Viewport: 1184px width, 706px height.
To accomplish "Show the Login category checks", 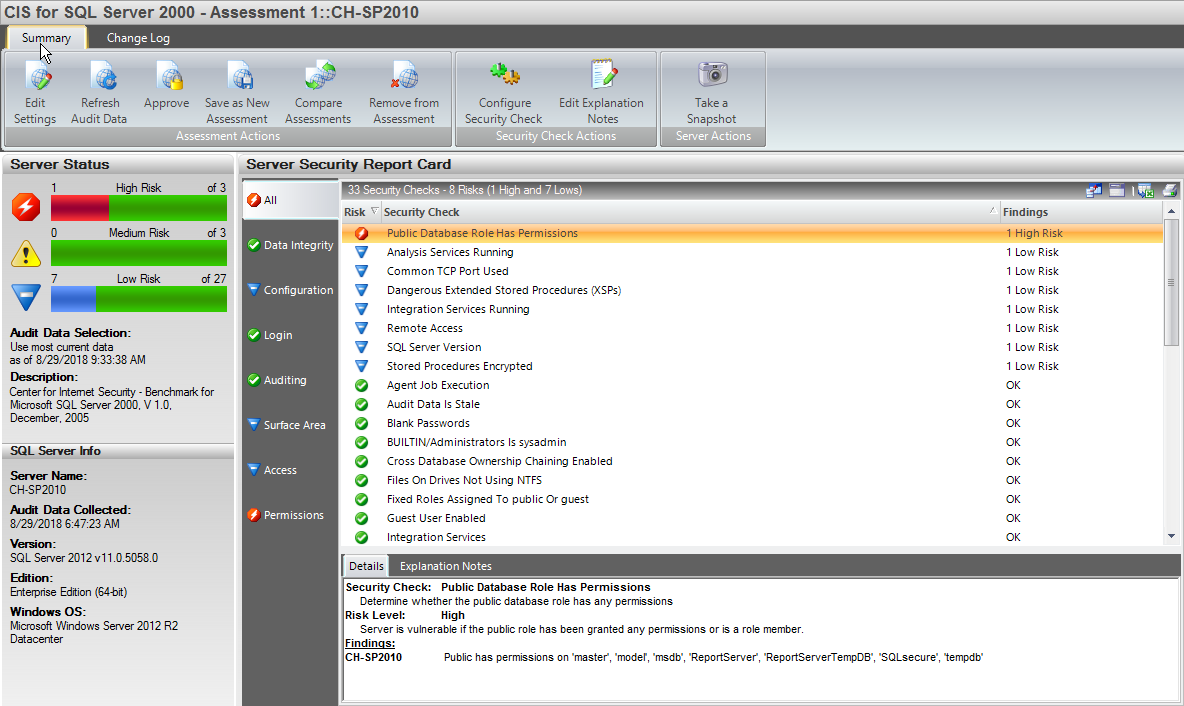I will point(291,335).
